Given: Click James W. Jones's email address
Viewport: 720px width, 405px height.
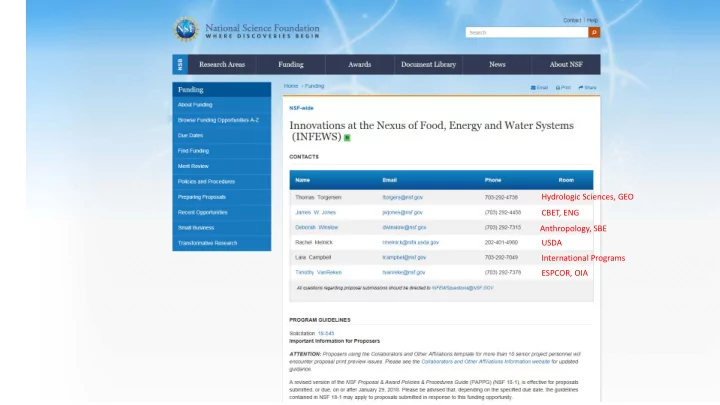Looking at the screenshot, I should pyautogui.click(x=402, y=213).
